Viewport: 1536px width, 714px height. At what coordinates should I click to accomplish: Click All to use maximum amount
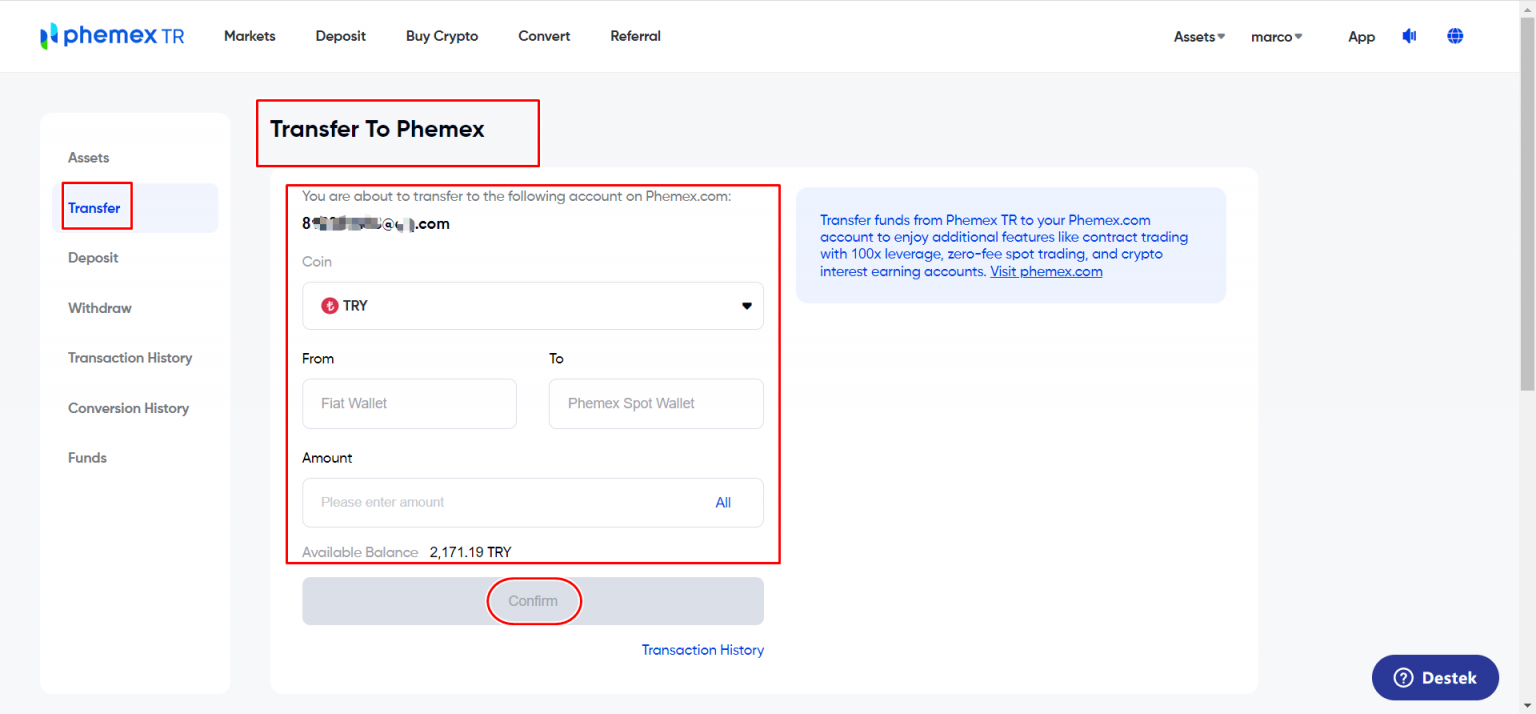point(723,502)
